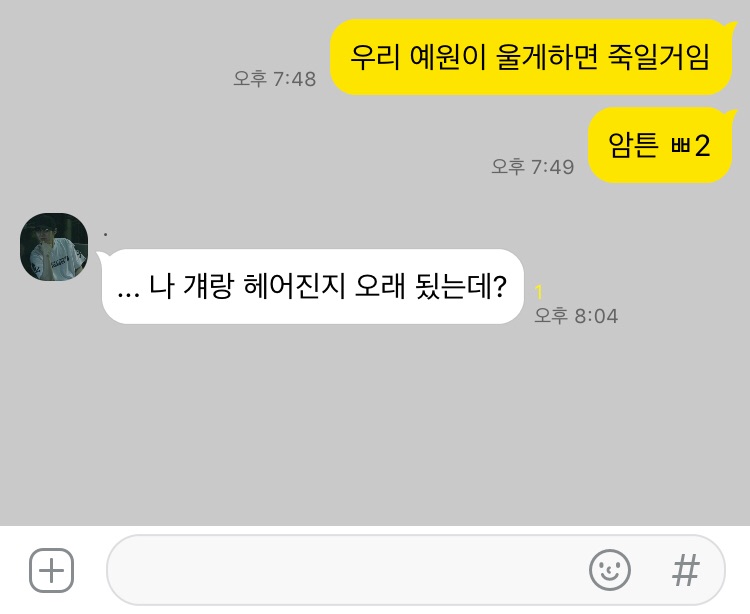Screen dimensions: 750x614
Task: Open the sender's profile picture
Action: [x=54, y=247]
